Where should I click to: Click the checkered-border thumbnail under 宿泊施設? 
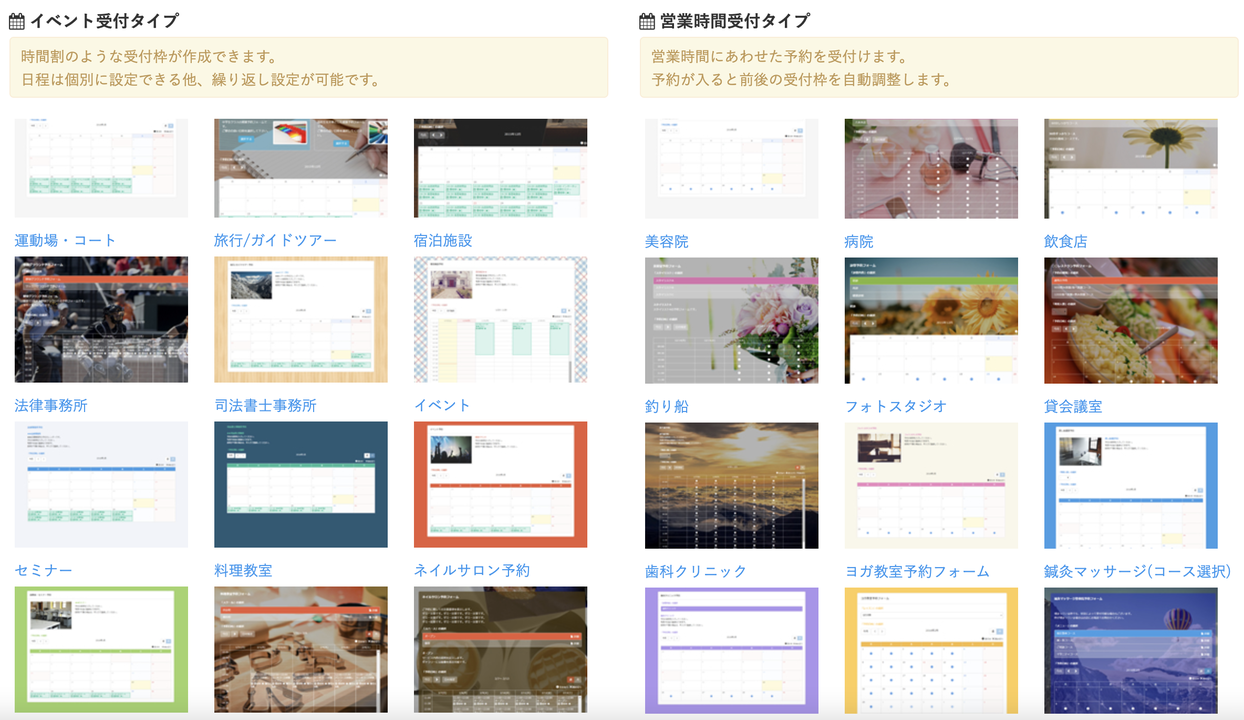click(x=501, y=320)
